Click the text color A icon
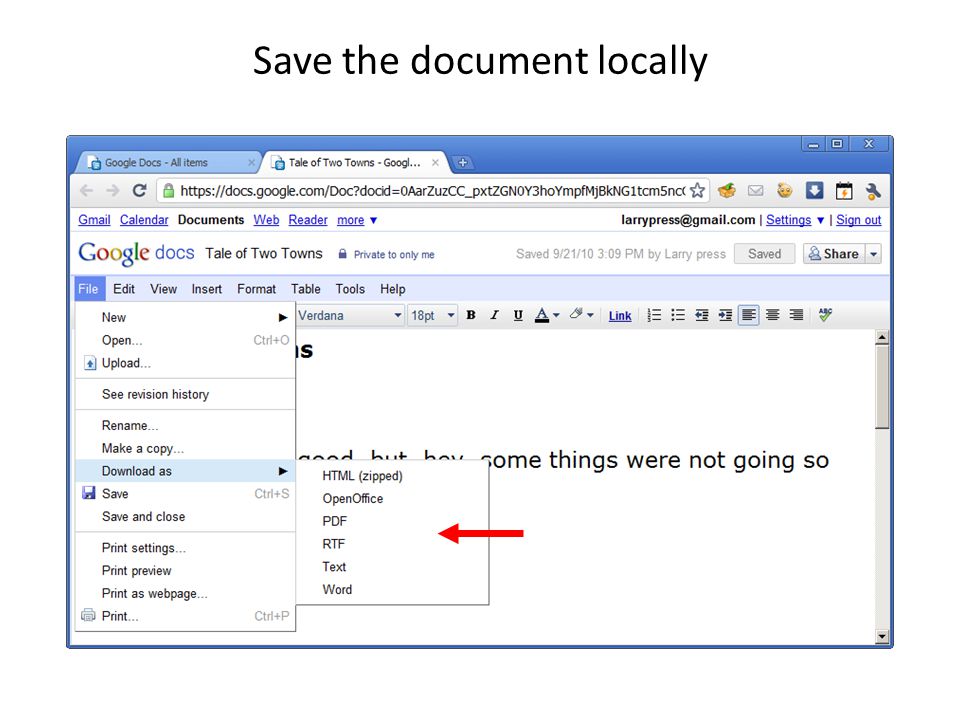This screenshot has width=960, height=720. pos(542,315)
